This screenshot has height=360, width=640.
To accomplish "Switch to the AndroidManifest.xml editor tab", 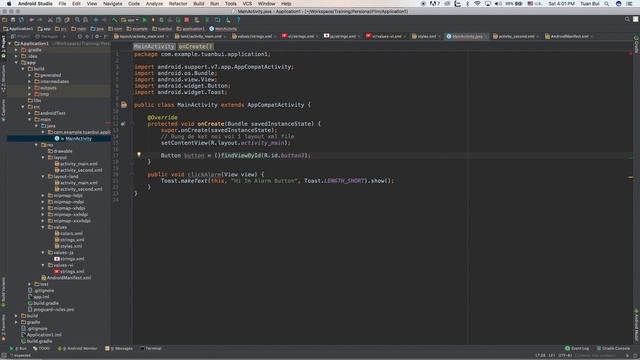I will (x=569, y=36).
